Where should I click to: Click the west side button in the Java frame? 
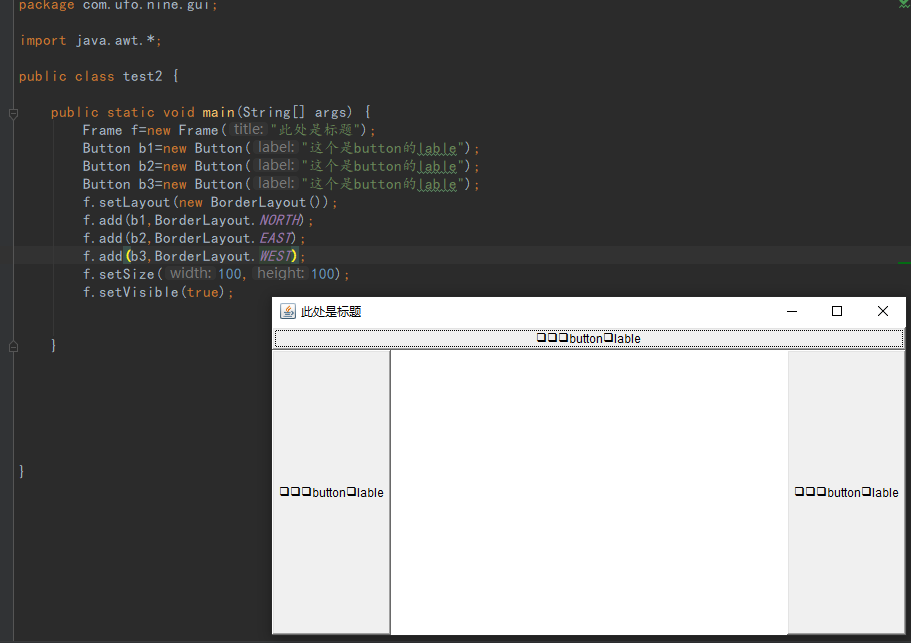[331, 492]
